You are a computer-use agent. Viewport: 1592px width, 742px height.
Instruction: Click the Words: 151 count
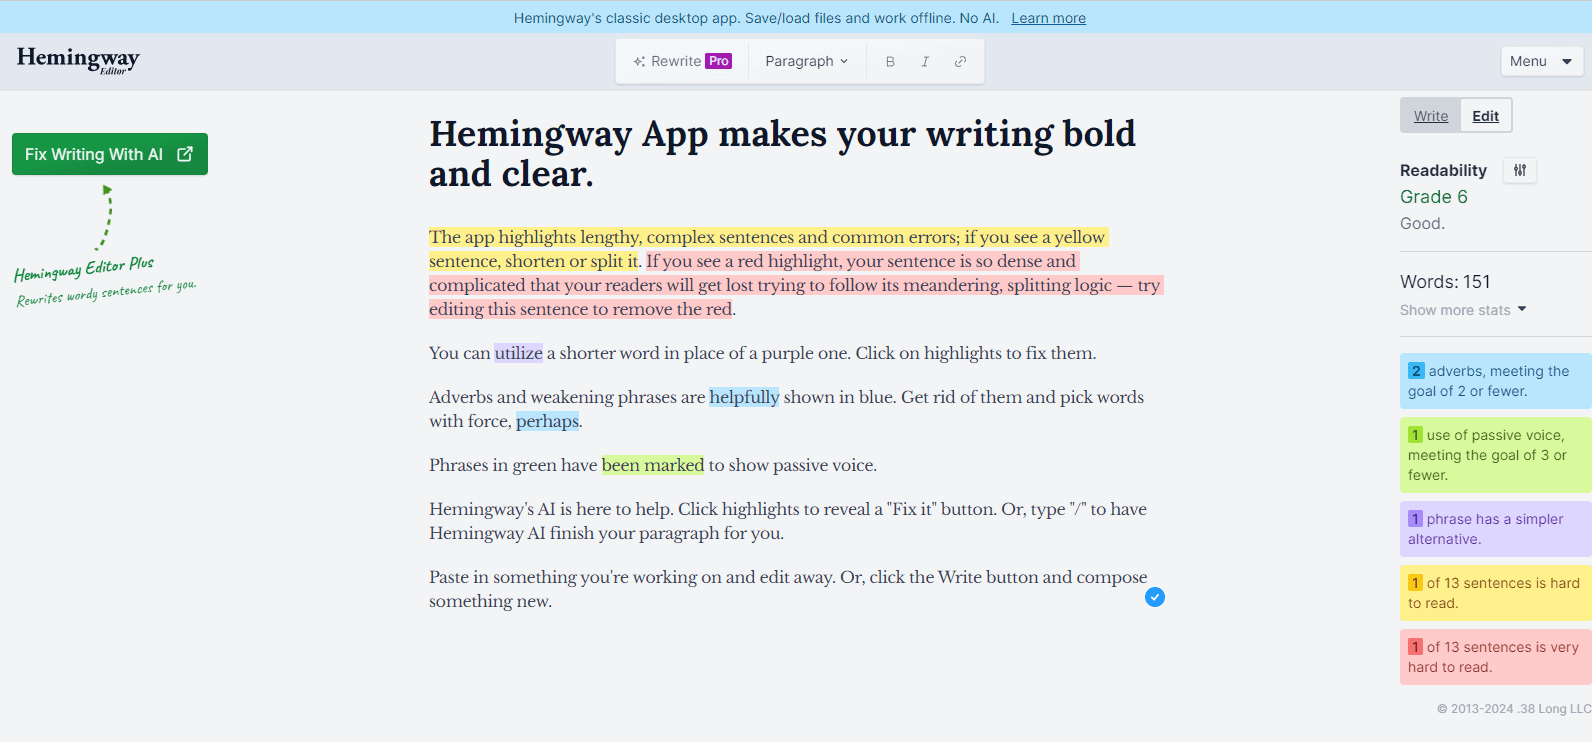tap(1445, 282)
